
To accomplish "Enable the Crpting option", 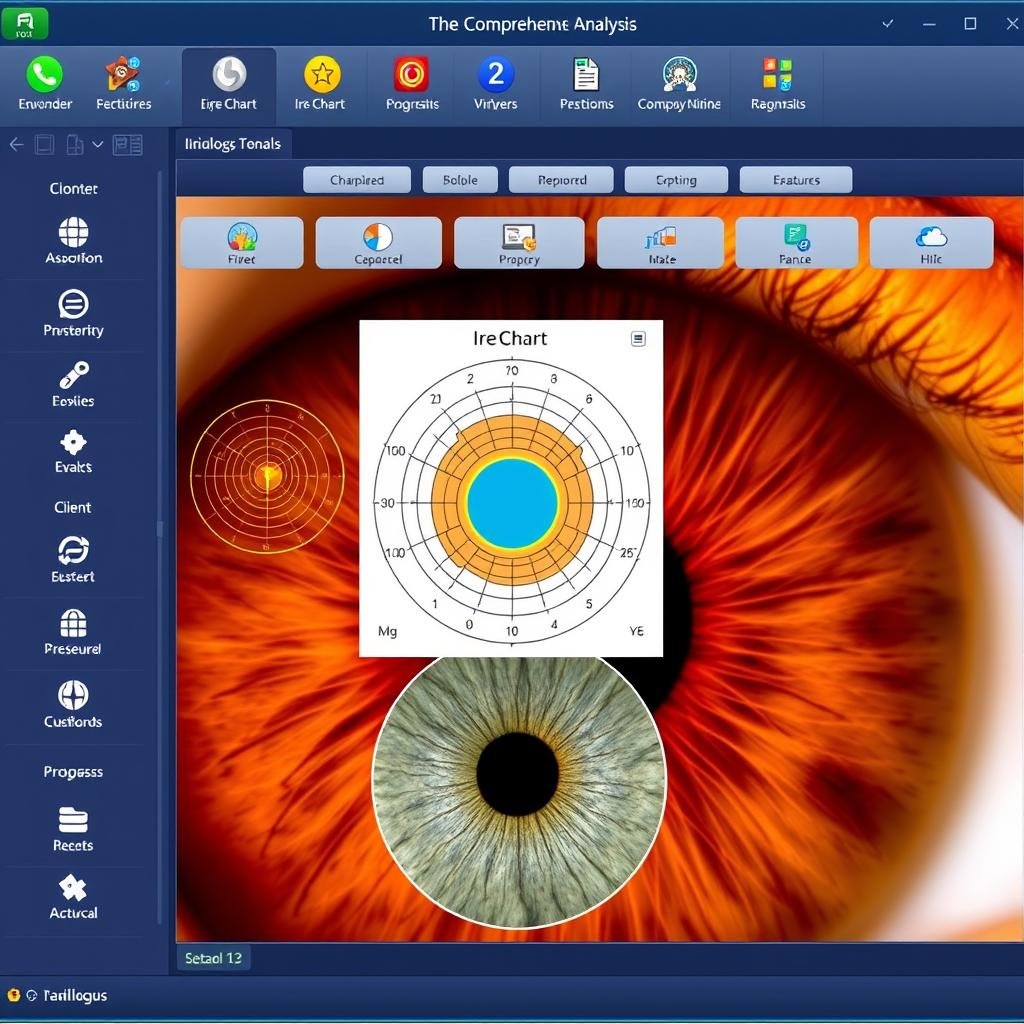I will (676, 179).
